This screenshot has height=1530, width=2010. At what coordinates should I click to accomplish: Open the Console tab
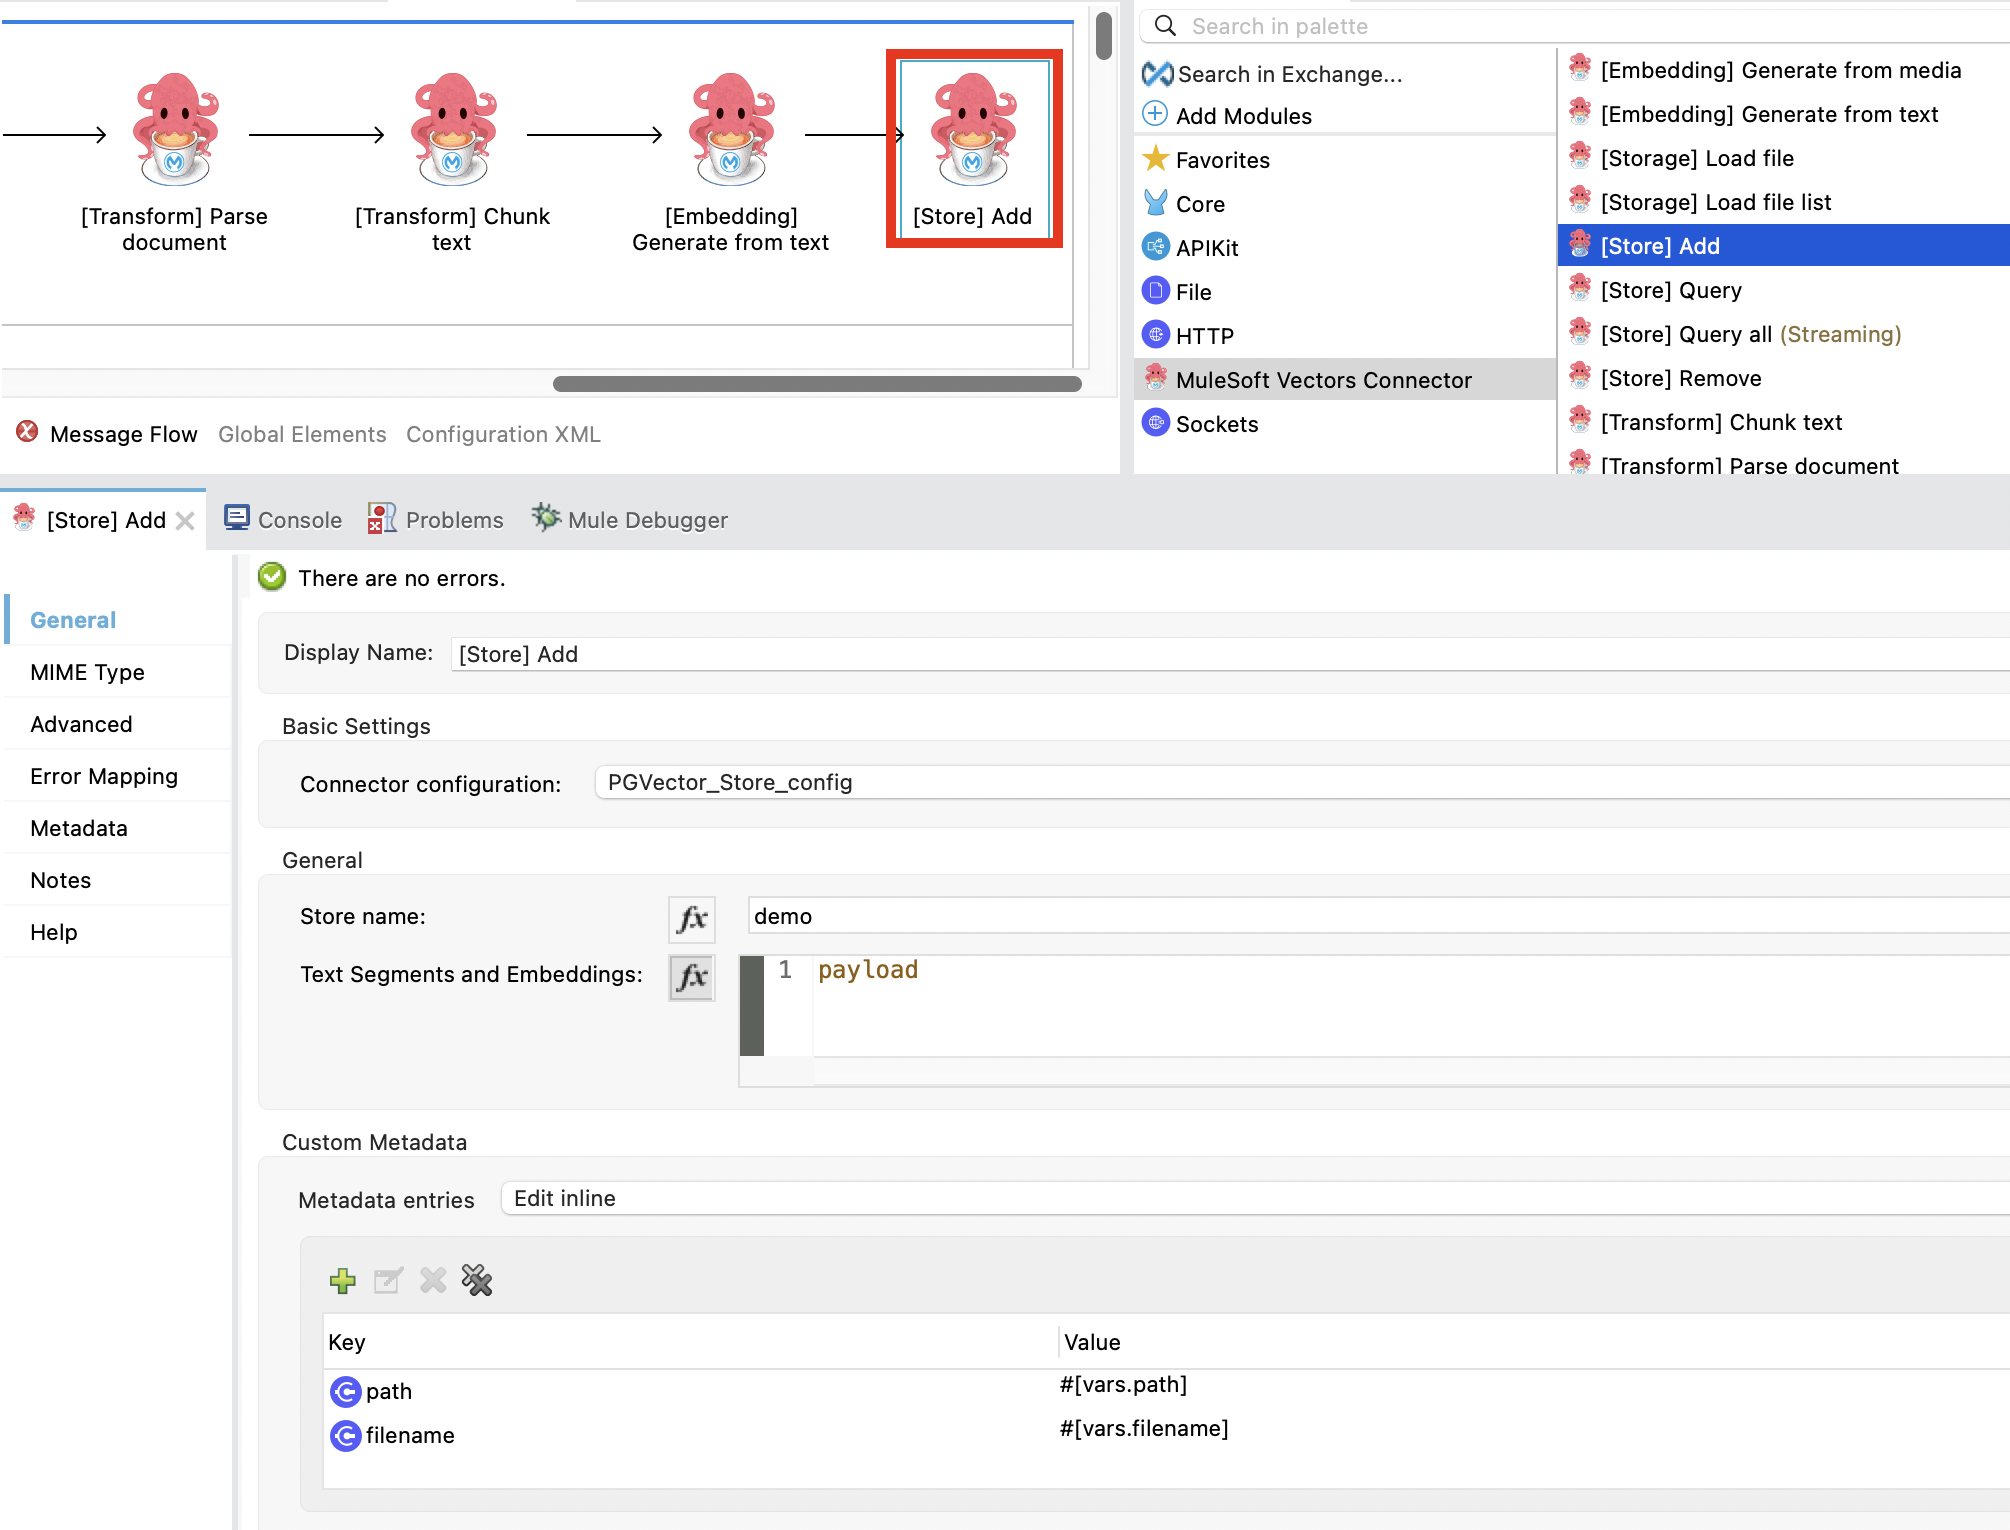pos(283,519)
